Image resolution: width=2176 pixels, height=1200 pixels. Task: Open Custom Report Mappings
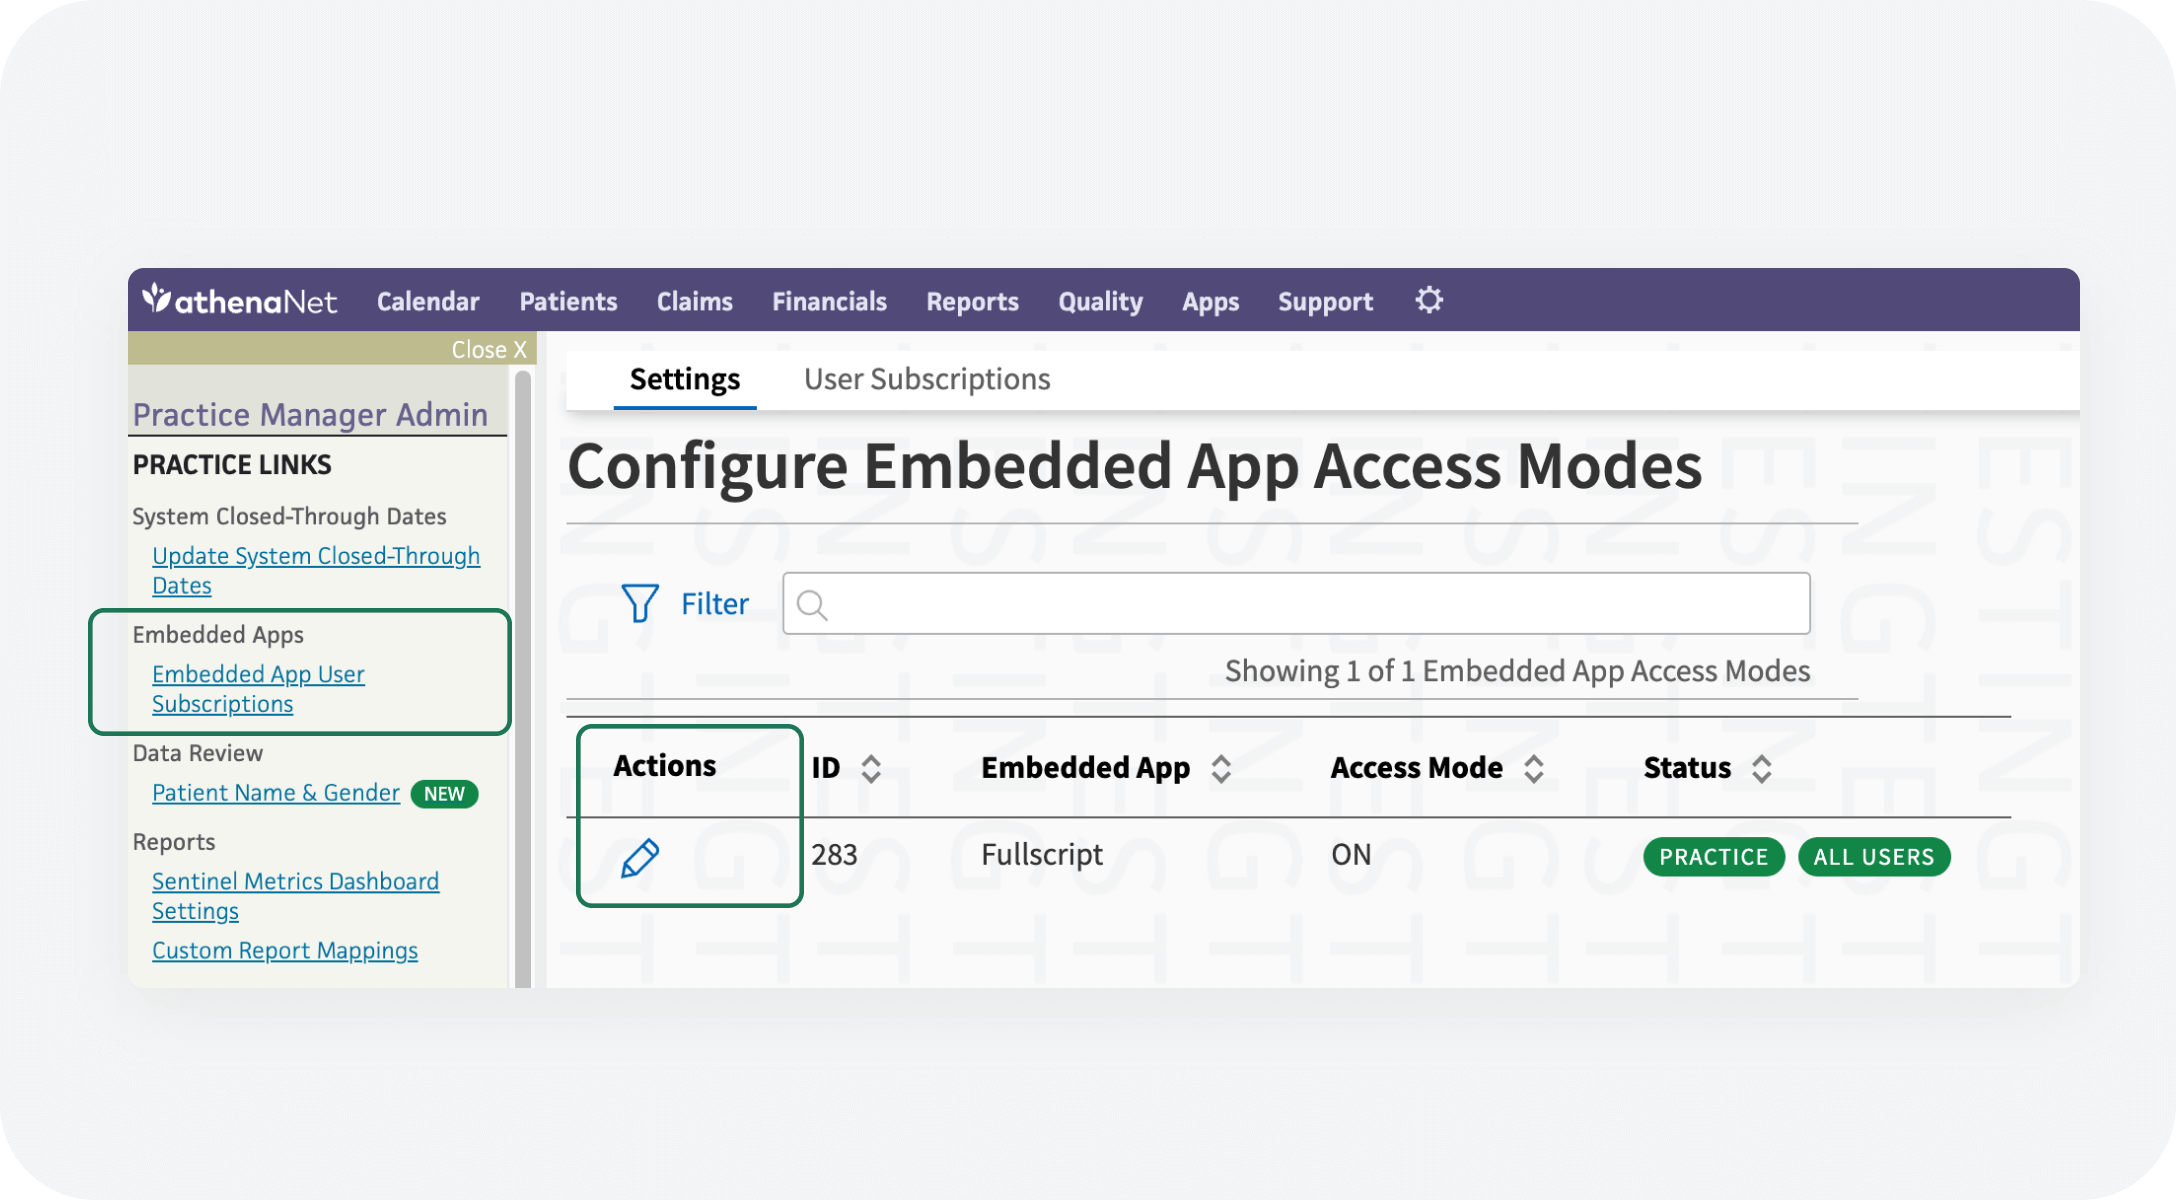point(285,950)
